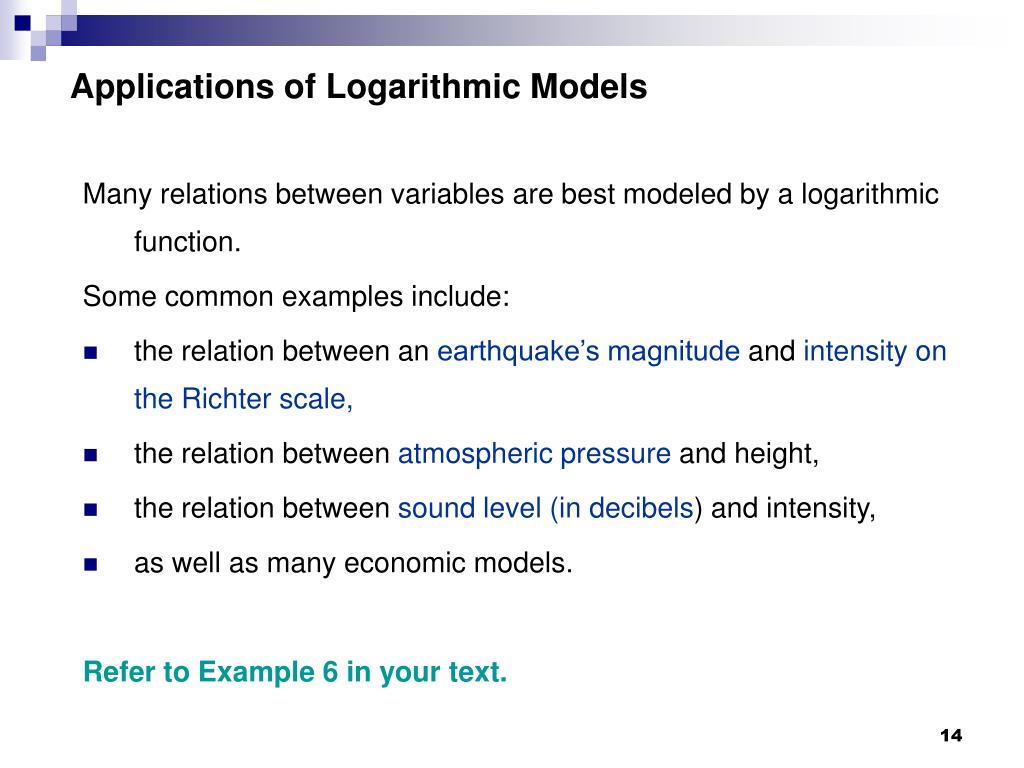Click the line starting Many relations between variables
The image size is (1024, 768).
(511, 195)
